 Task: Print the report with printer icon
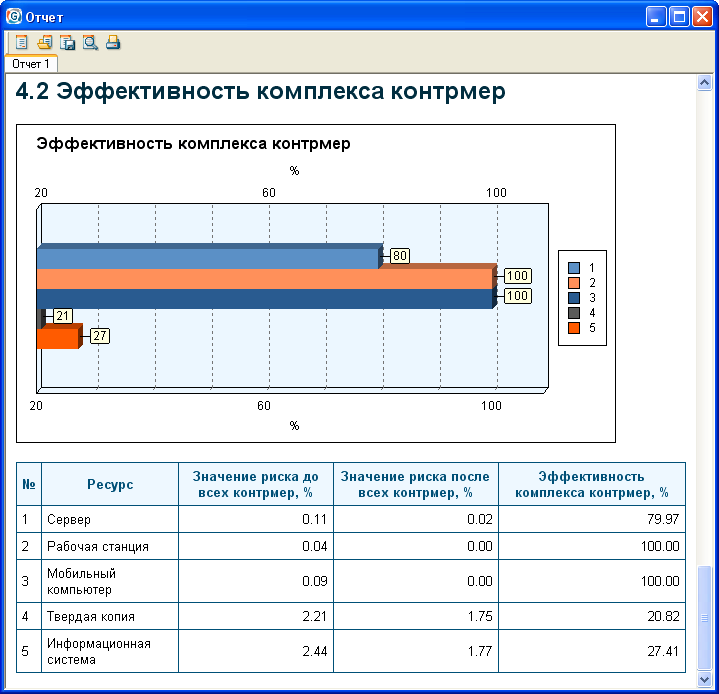[x=113, y=43]
